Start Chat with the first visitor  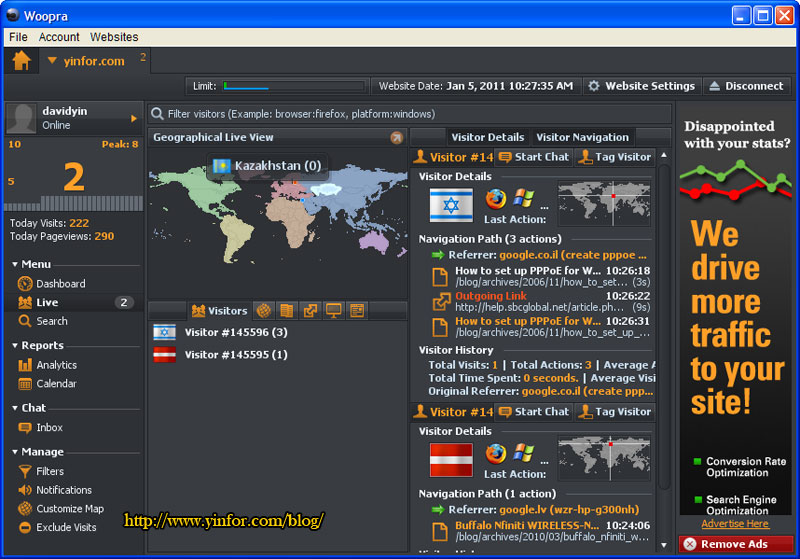(x=534, y=157)
